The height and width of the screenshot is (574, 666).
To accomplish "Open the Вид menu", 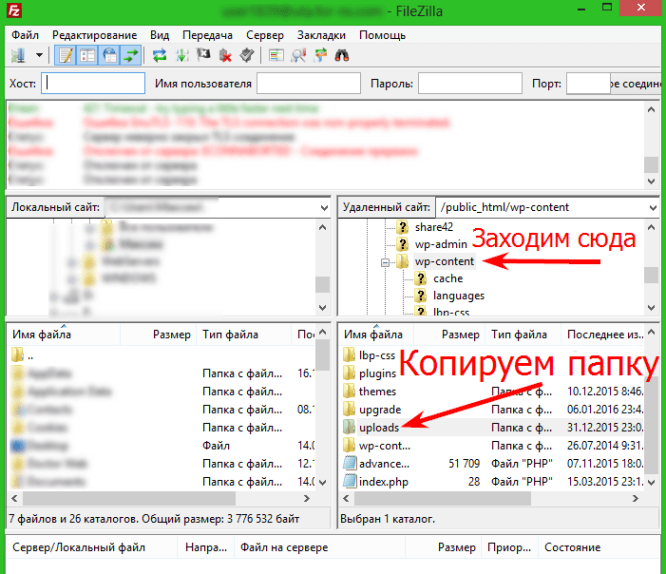I will point(159,35).
